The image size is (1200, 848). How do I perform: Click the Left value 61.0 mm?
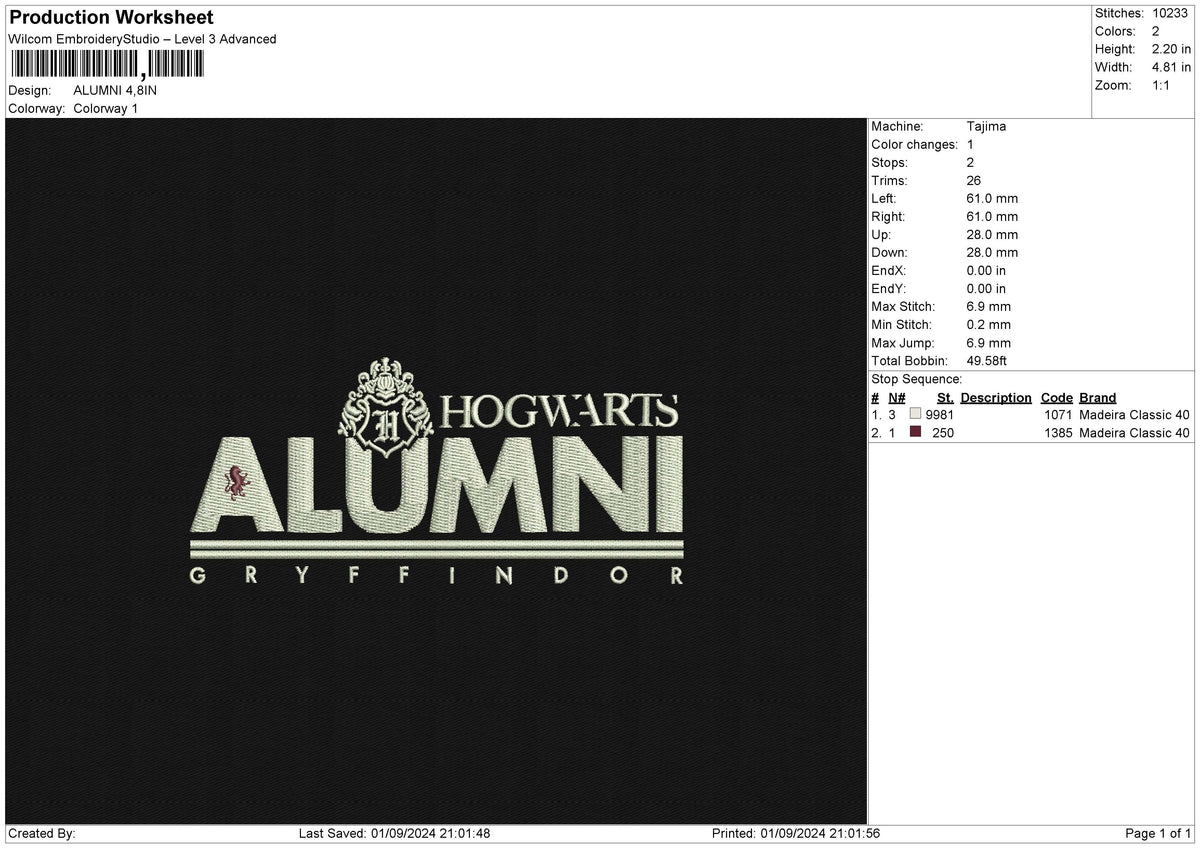pos(992,198)
